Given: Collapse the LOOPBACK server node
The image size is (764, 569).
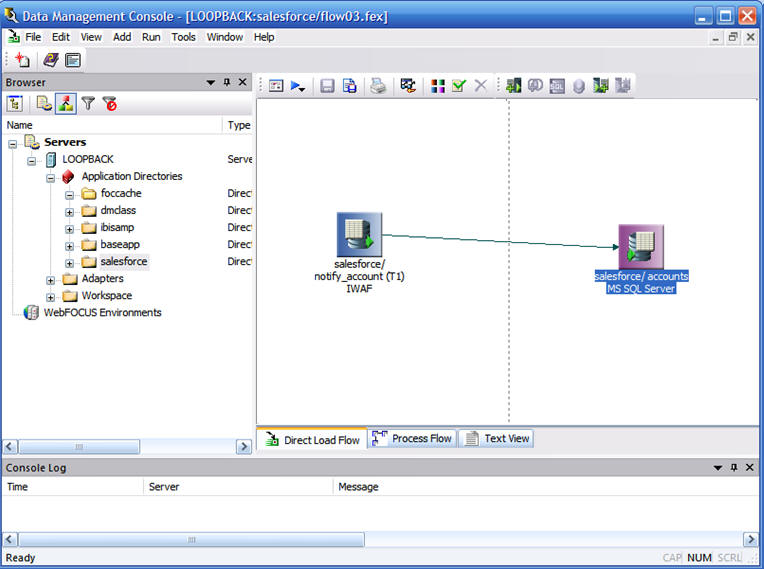Looking at the screenshot, I should coord(32,161).
